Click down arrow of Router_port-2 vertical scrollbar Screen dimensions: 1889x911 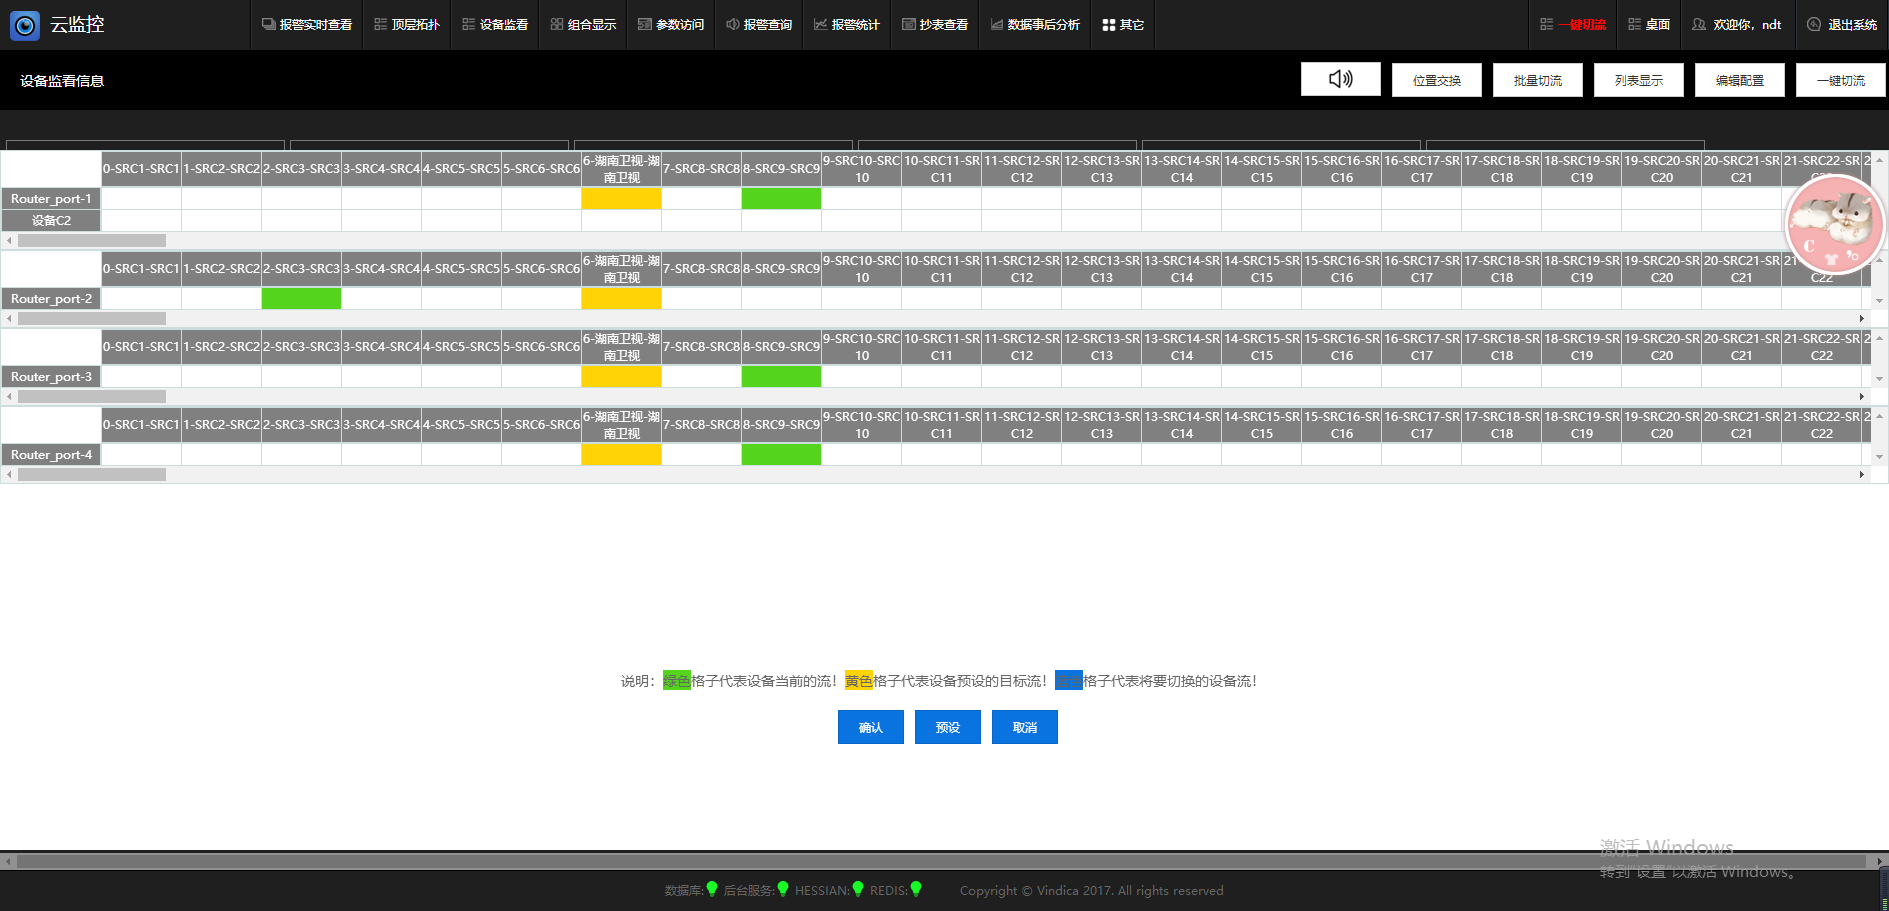(1879, 300)
